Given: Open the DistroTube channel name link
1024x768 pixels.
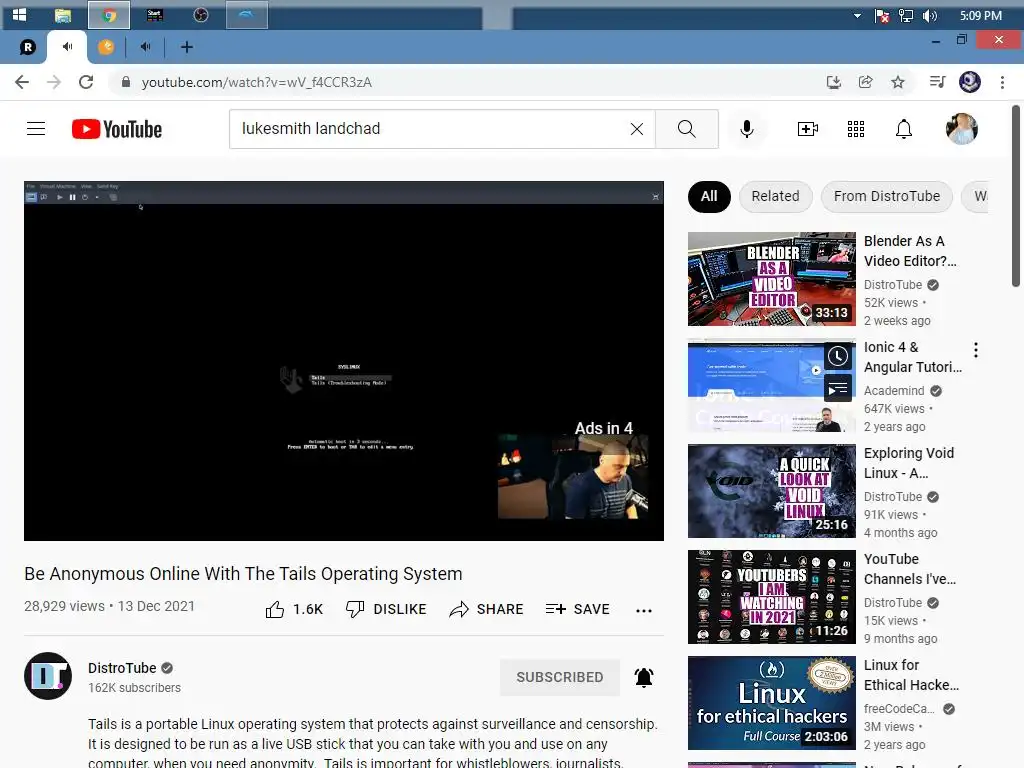Looking at the screenshot, I should pos(122,668).
